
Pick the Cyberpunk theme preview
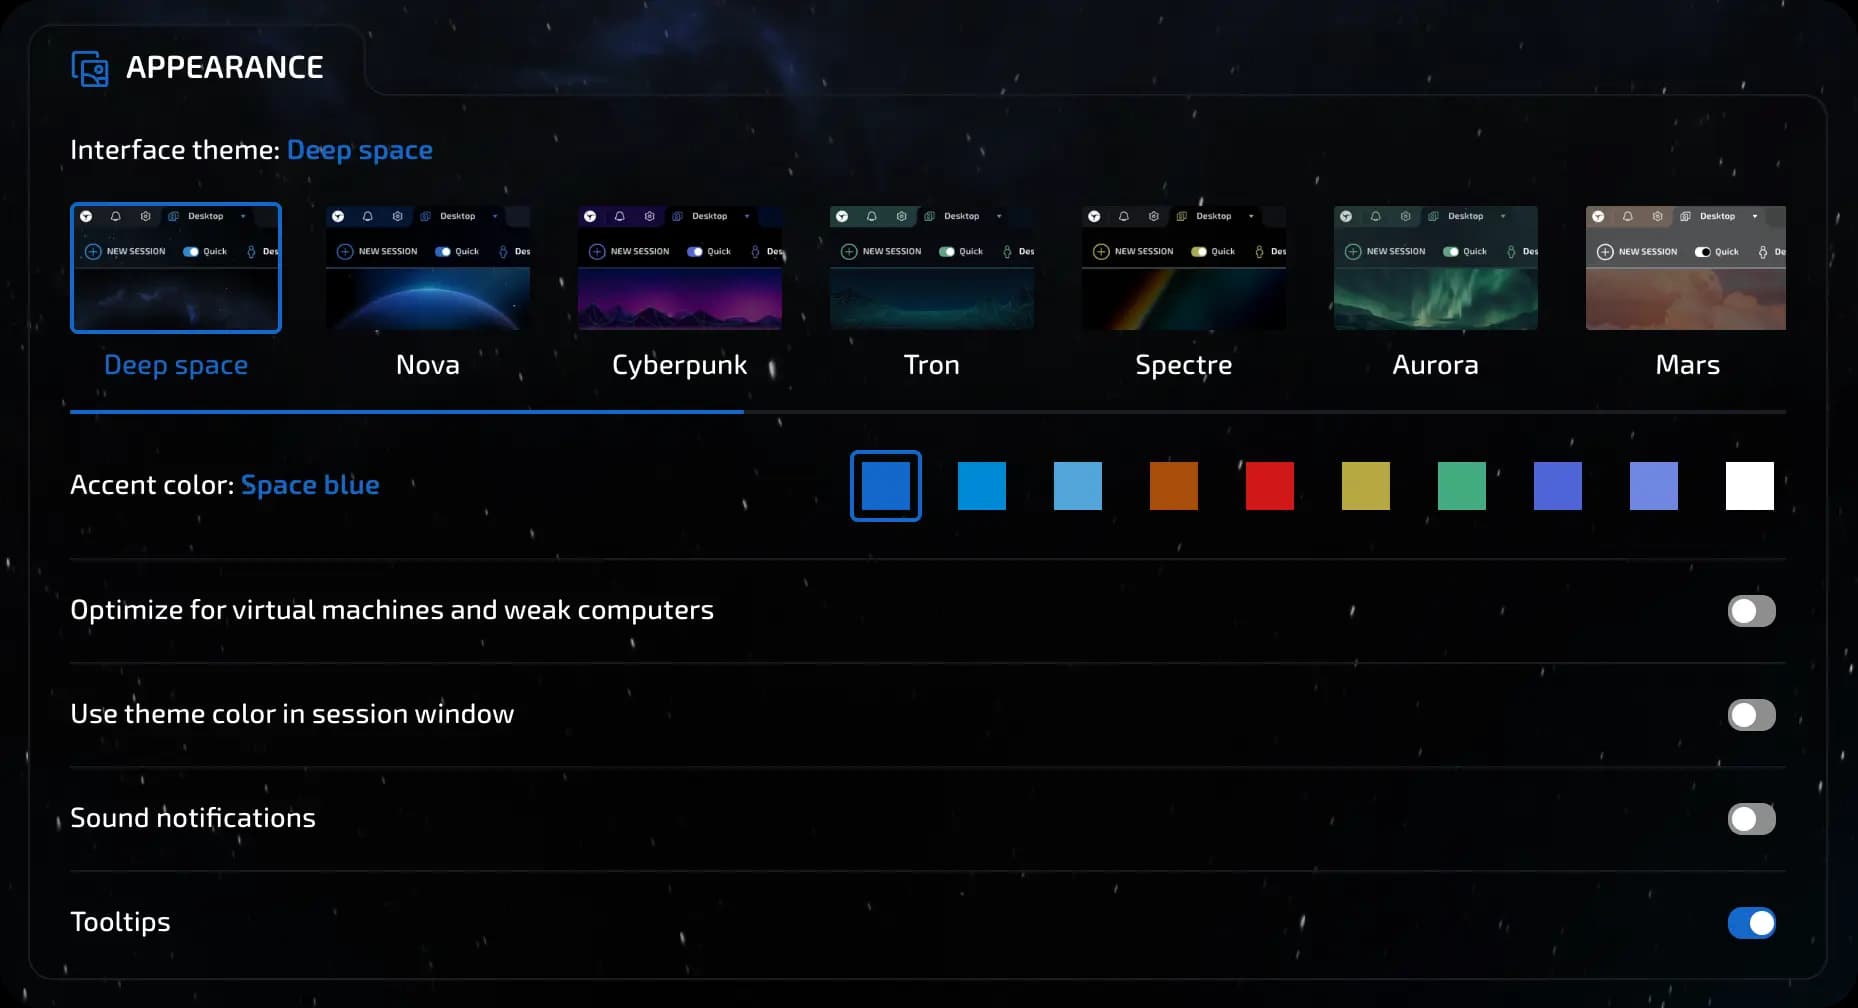[680, 268]
